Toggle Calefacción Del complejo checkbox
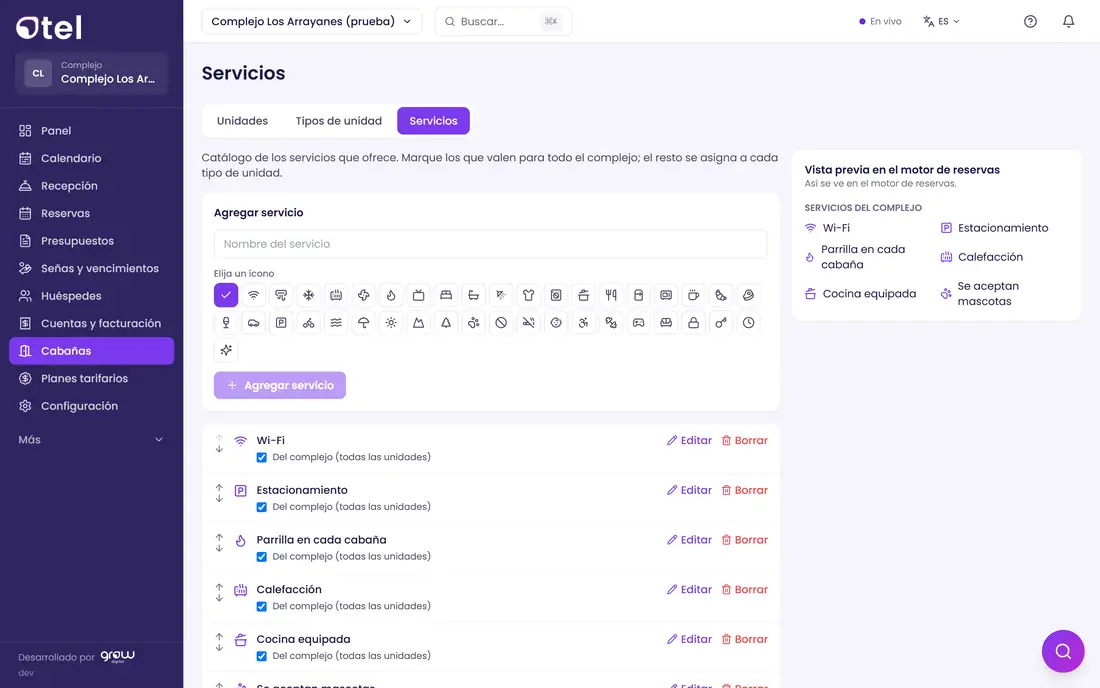 click(262, 607)
